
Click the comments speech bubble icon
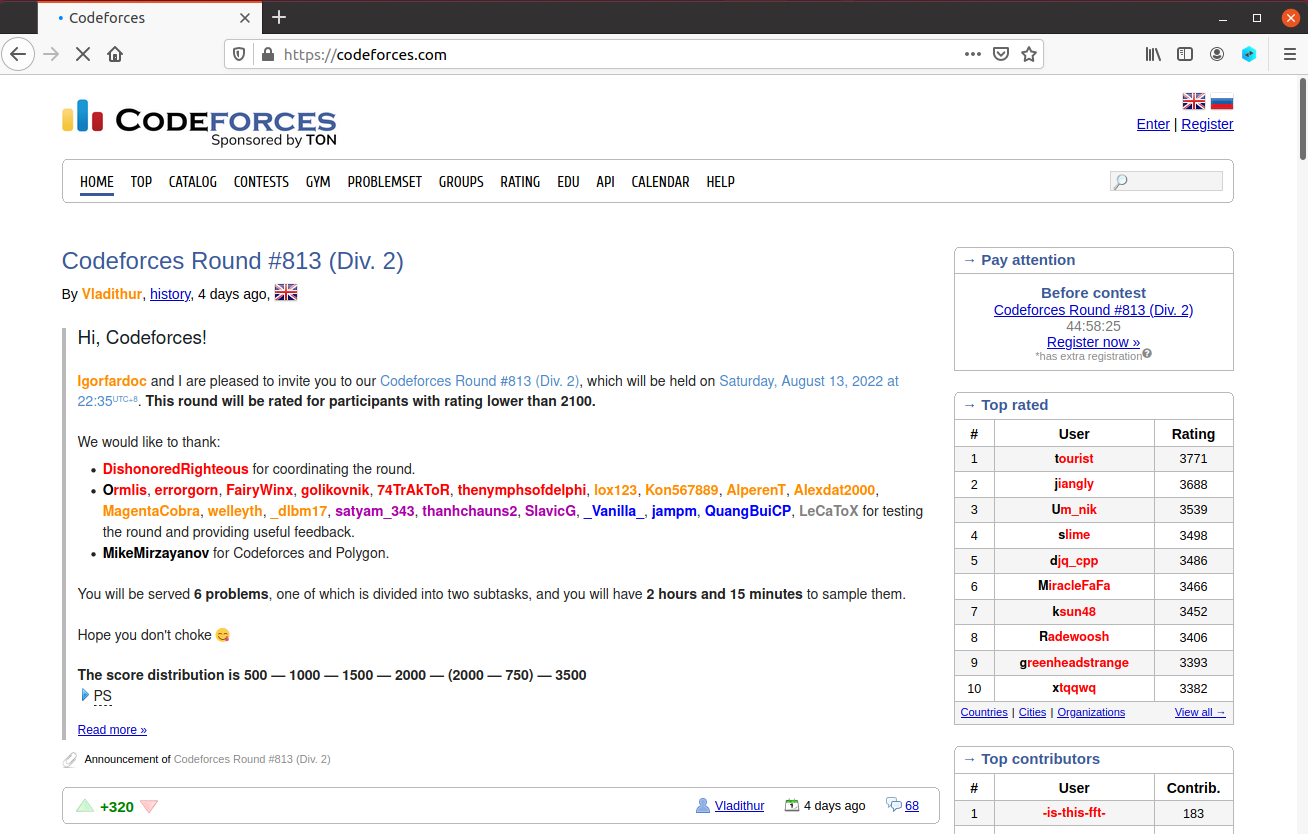click(x=894, y=805)
